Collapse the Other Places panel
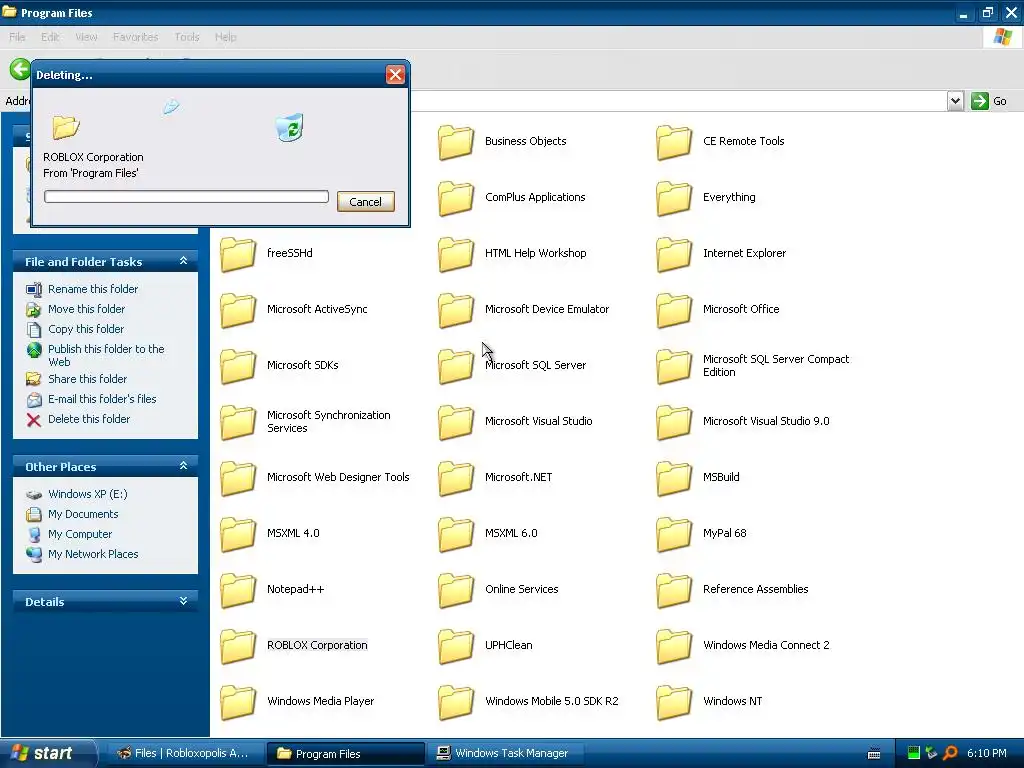The height and width of the screenshot is (768, 1024). click(184, 466)
